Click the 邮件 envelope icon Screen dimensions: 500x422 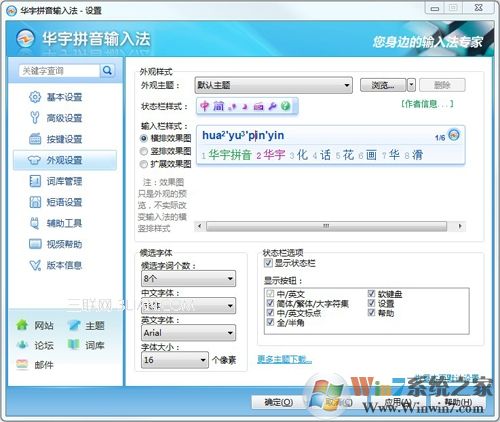click(22, 364)
